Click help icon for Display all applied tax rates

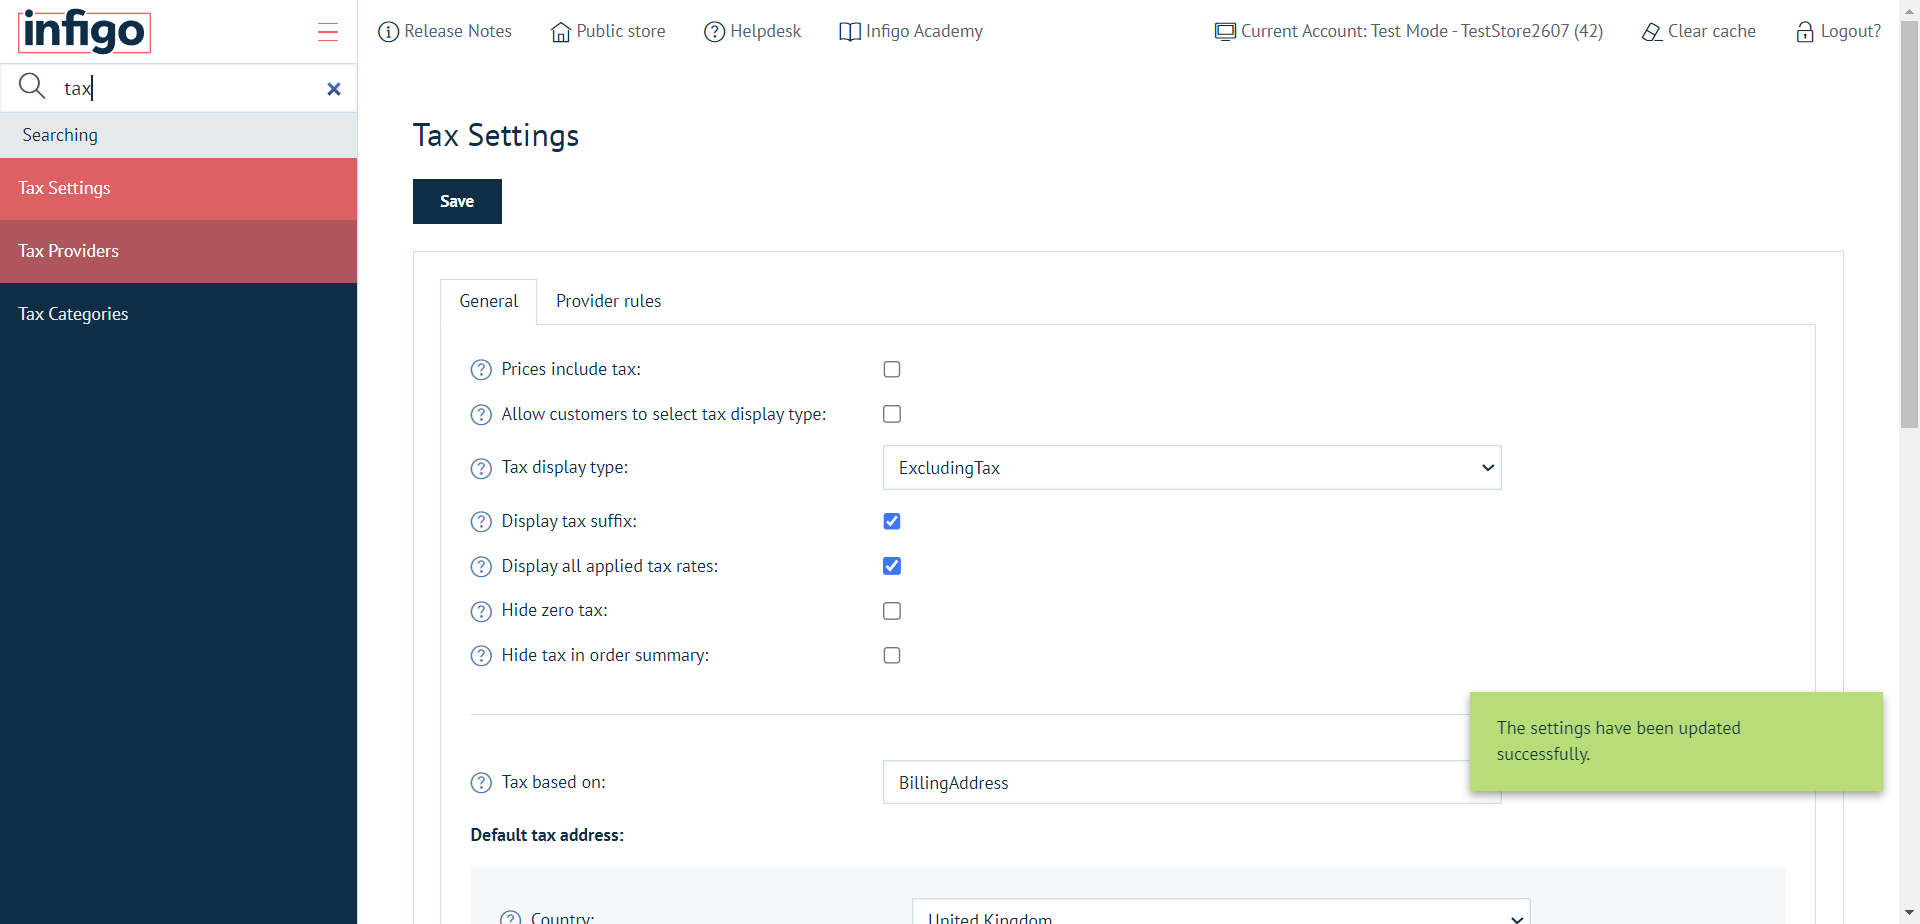[x=481, y=567]
